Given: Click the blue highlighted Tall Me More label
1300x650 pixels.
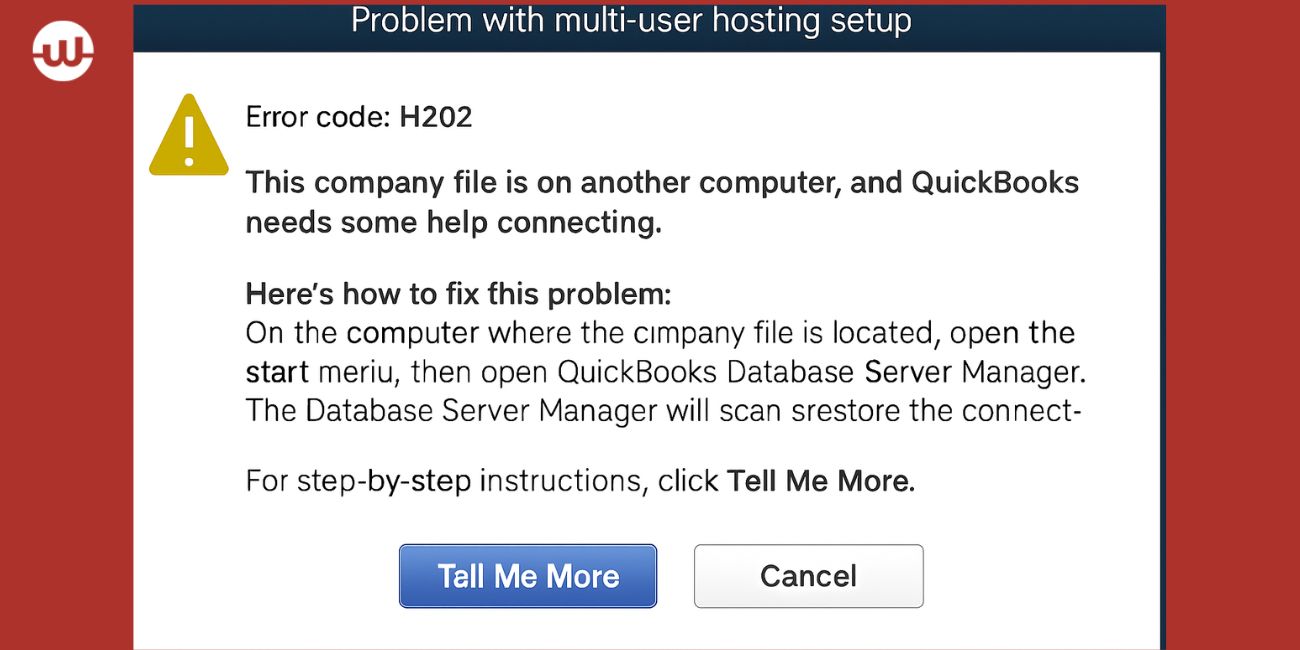Looking at the screenshot, I should (528, 575).
